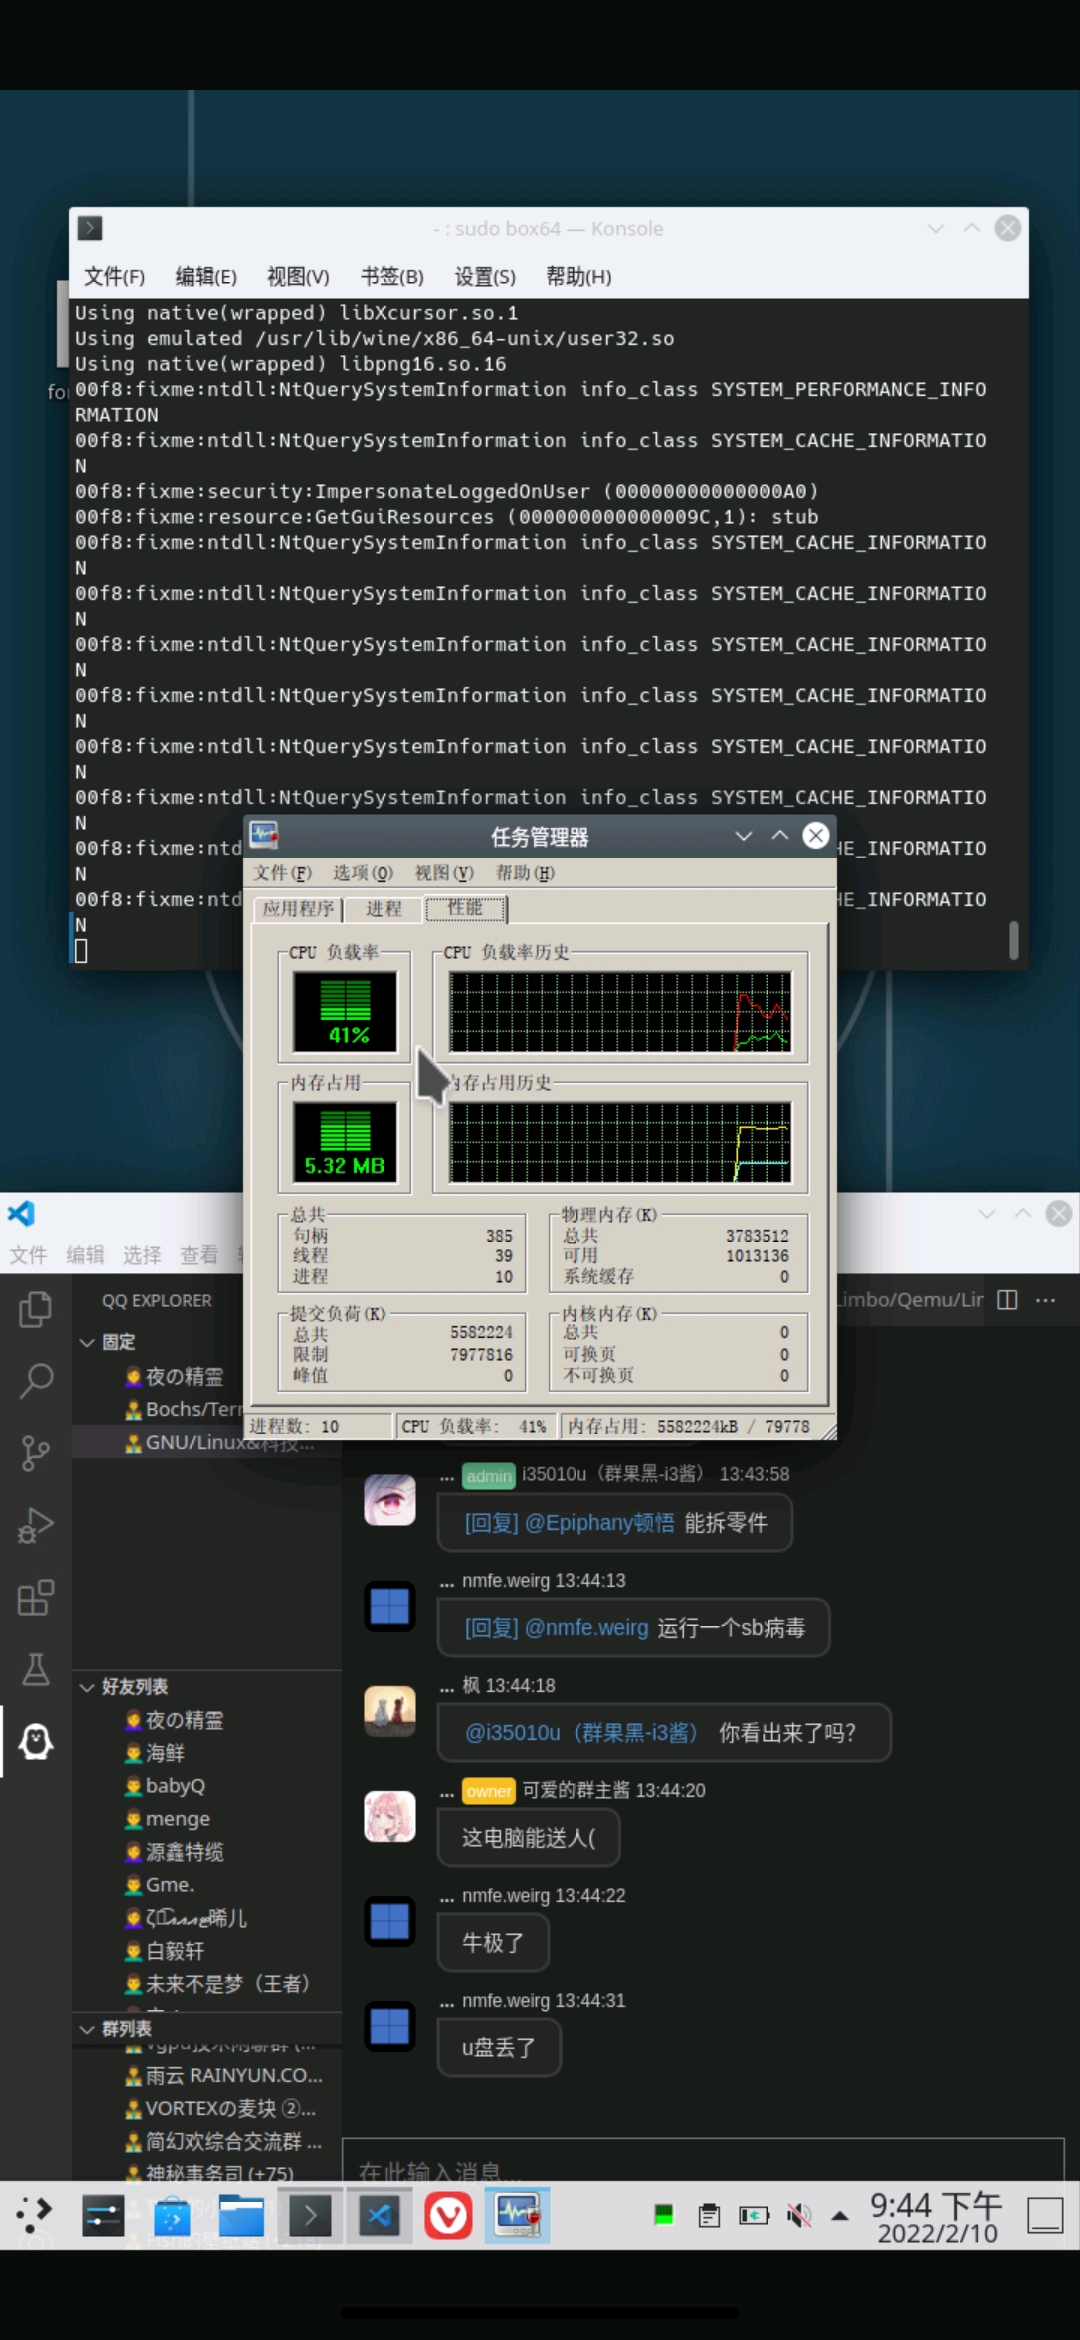This screenshot has width=1080, height=2340.
Task: Click the Task Manager window icon in title bar
Action: point(264,835)
